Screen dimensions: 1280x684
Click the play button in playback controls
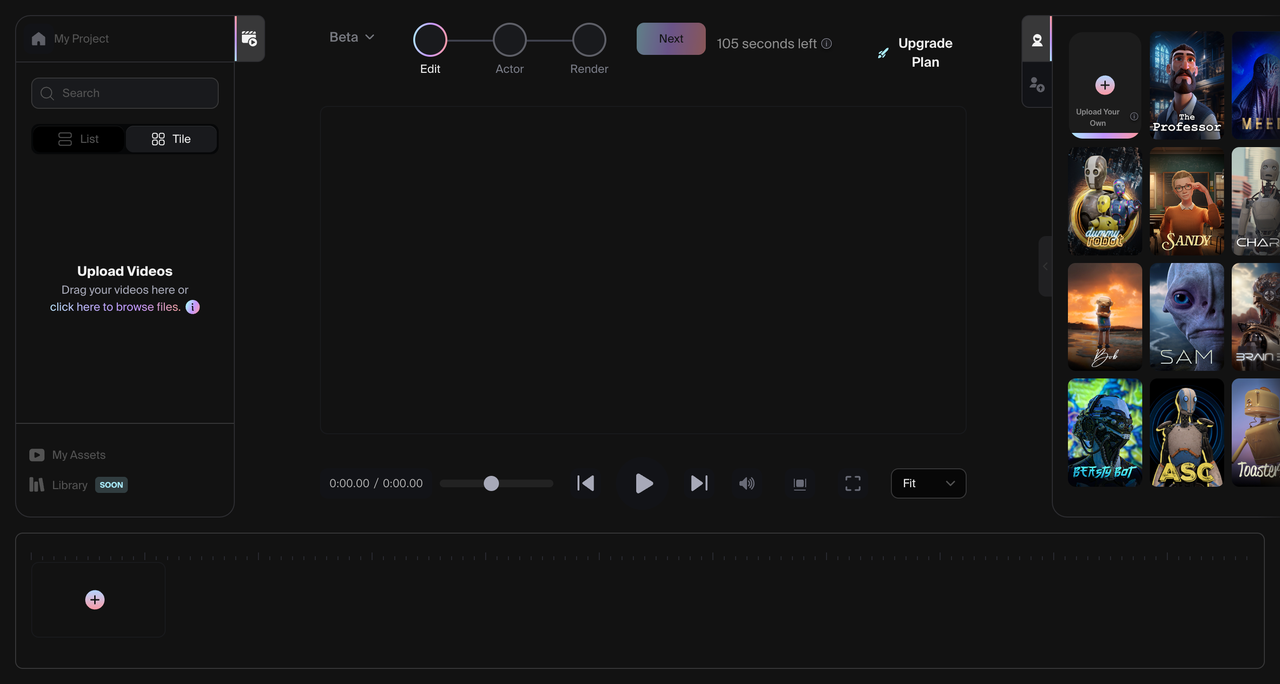click(x=644, y=484)
